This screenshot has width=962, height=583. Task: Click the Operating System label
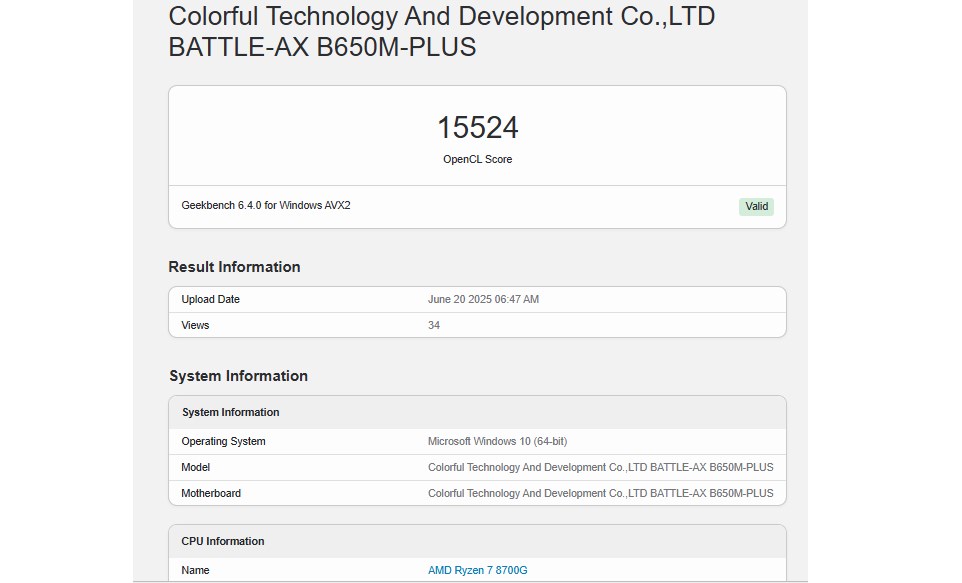point(223,441)
